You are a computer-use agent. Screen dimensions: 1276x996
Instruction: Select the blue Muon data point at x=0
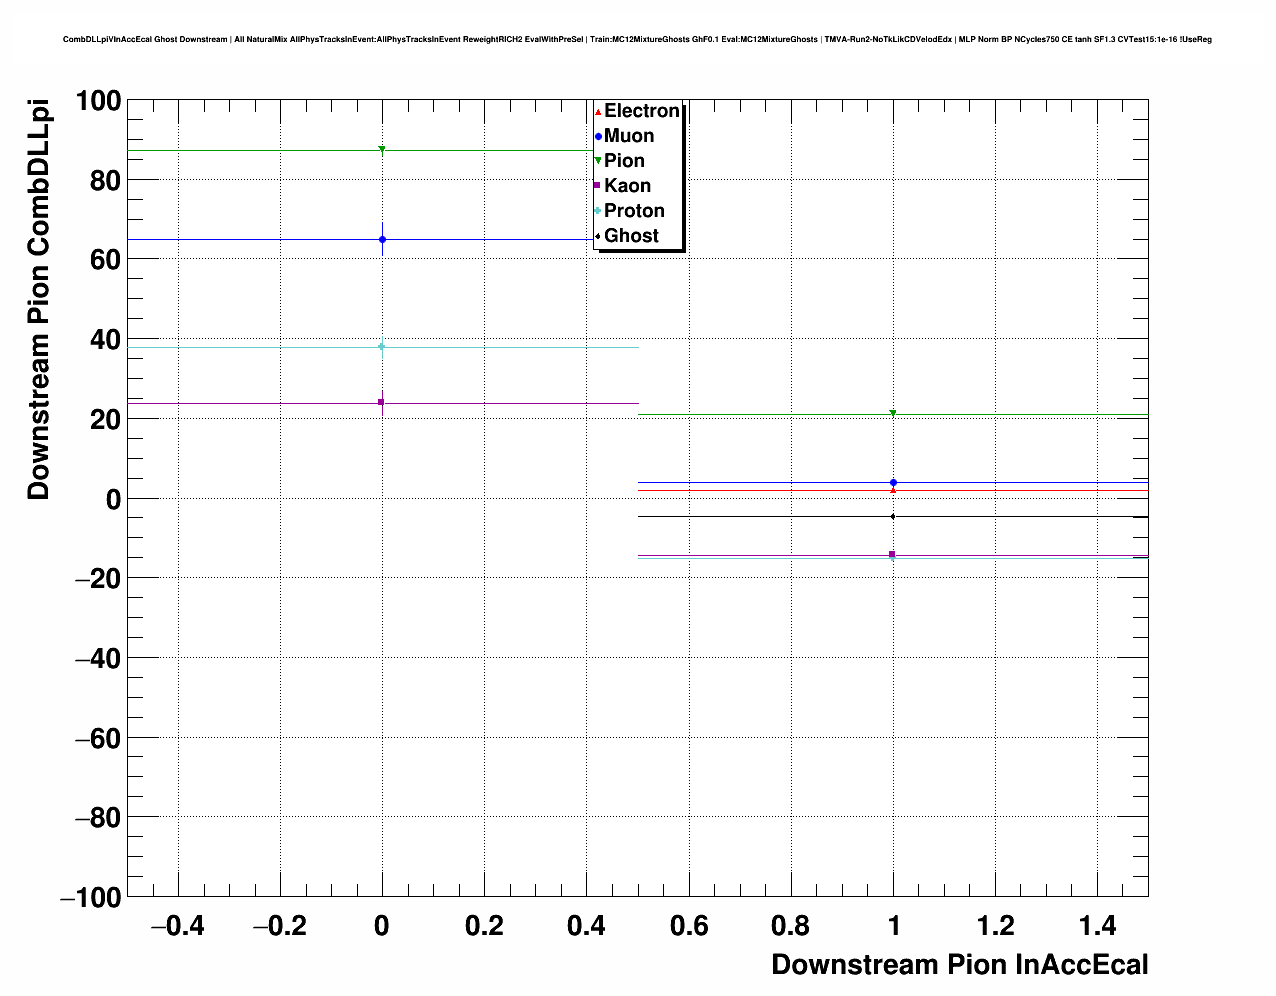(382, 240)
